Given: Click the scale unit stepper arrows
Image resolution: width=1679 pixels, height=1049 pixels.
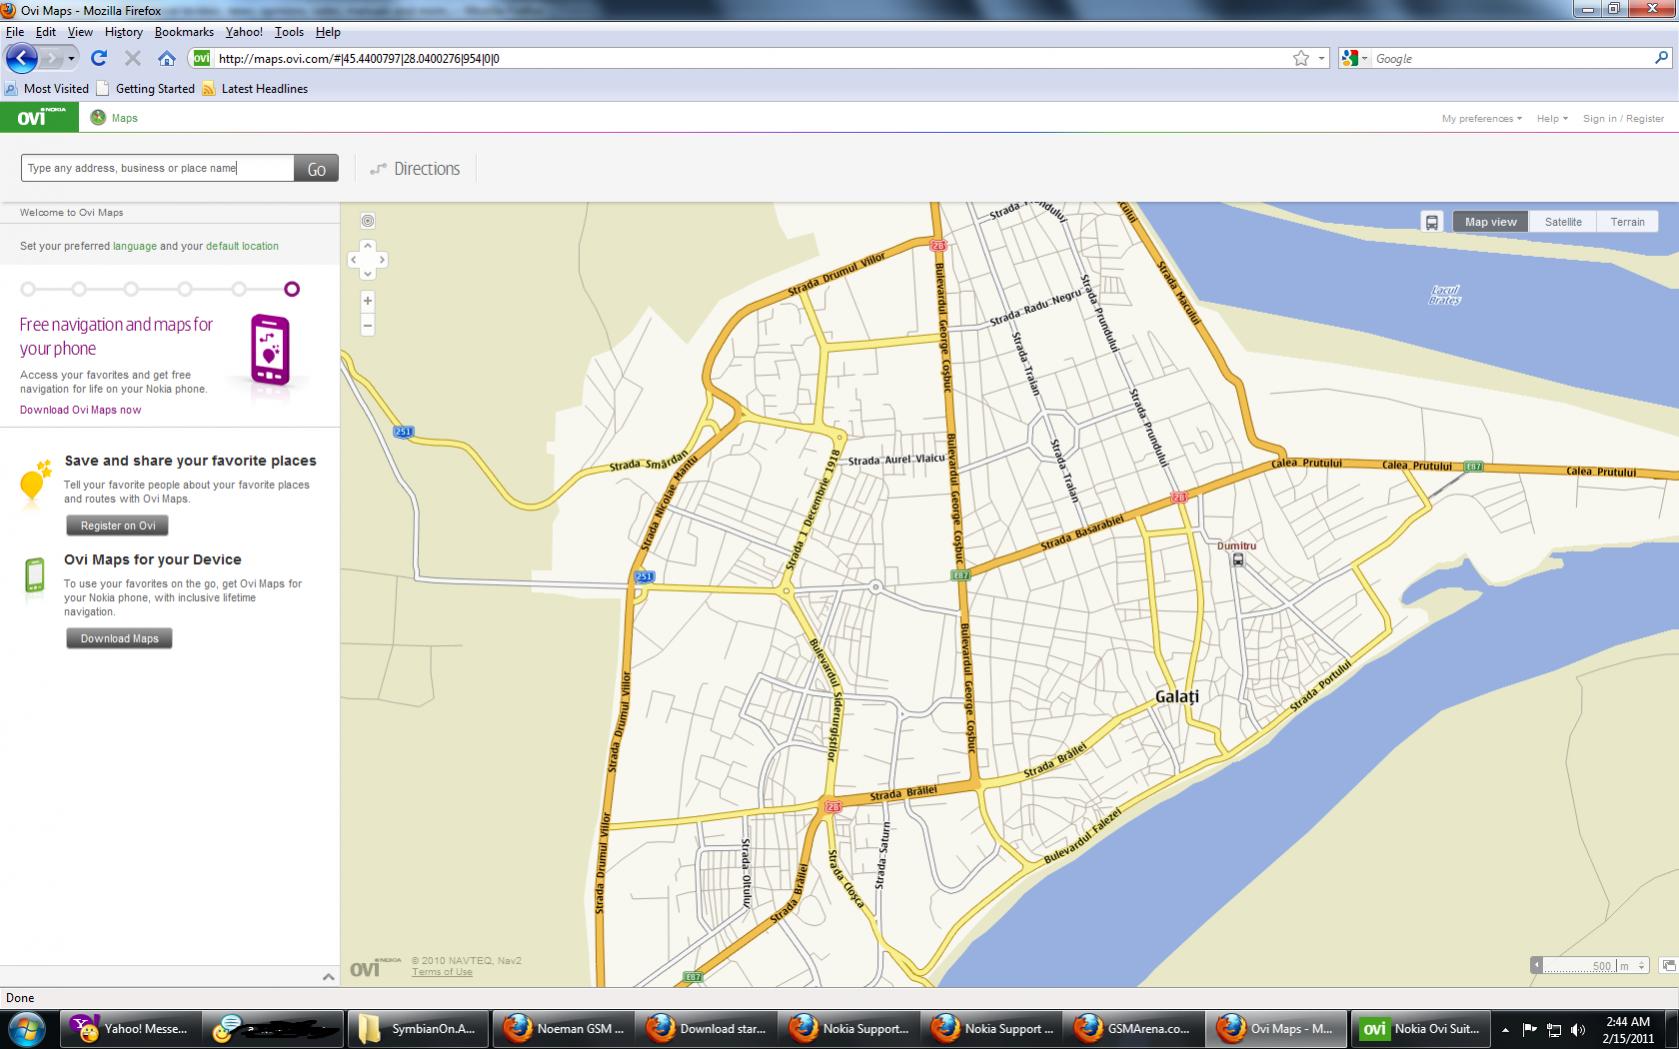Looking at the screenshot, I should pos(1641,965).
